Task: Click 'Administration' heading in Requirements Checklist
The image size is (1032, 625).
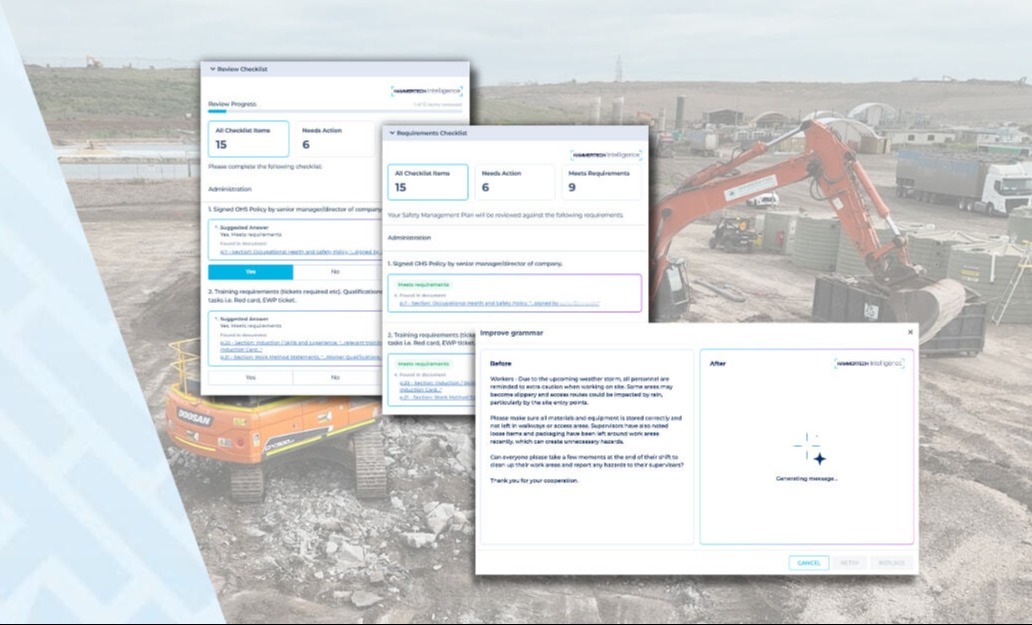Action: (x=409, y=238)
